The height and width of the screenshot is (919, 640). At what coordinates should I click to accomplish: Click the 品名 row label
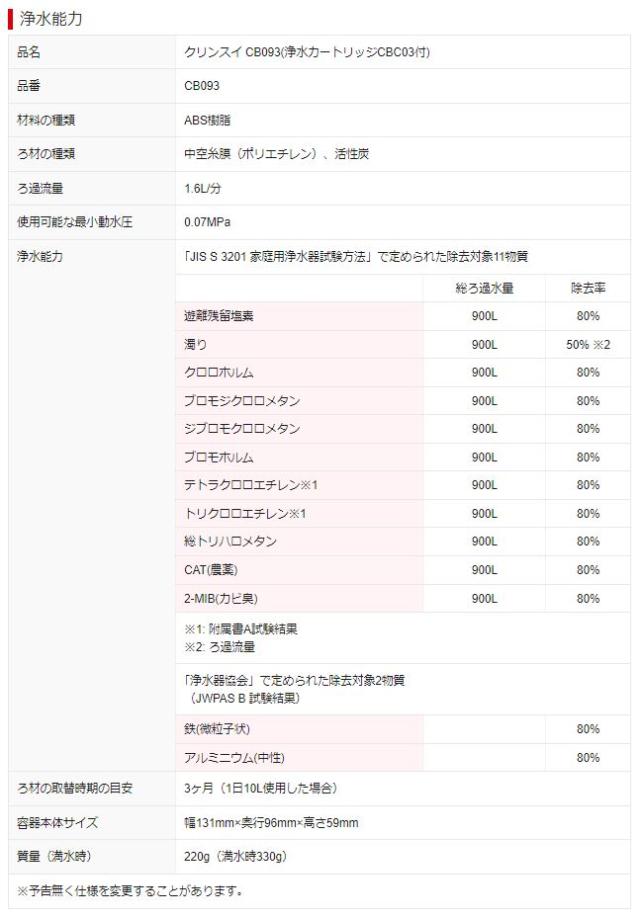click(x=29, y=52)
